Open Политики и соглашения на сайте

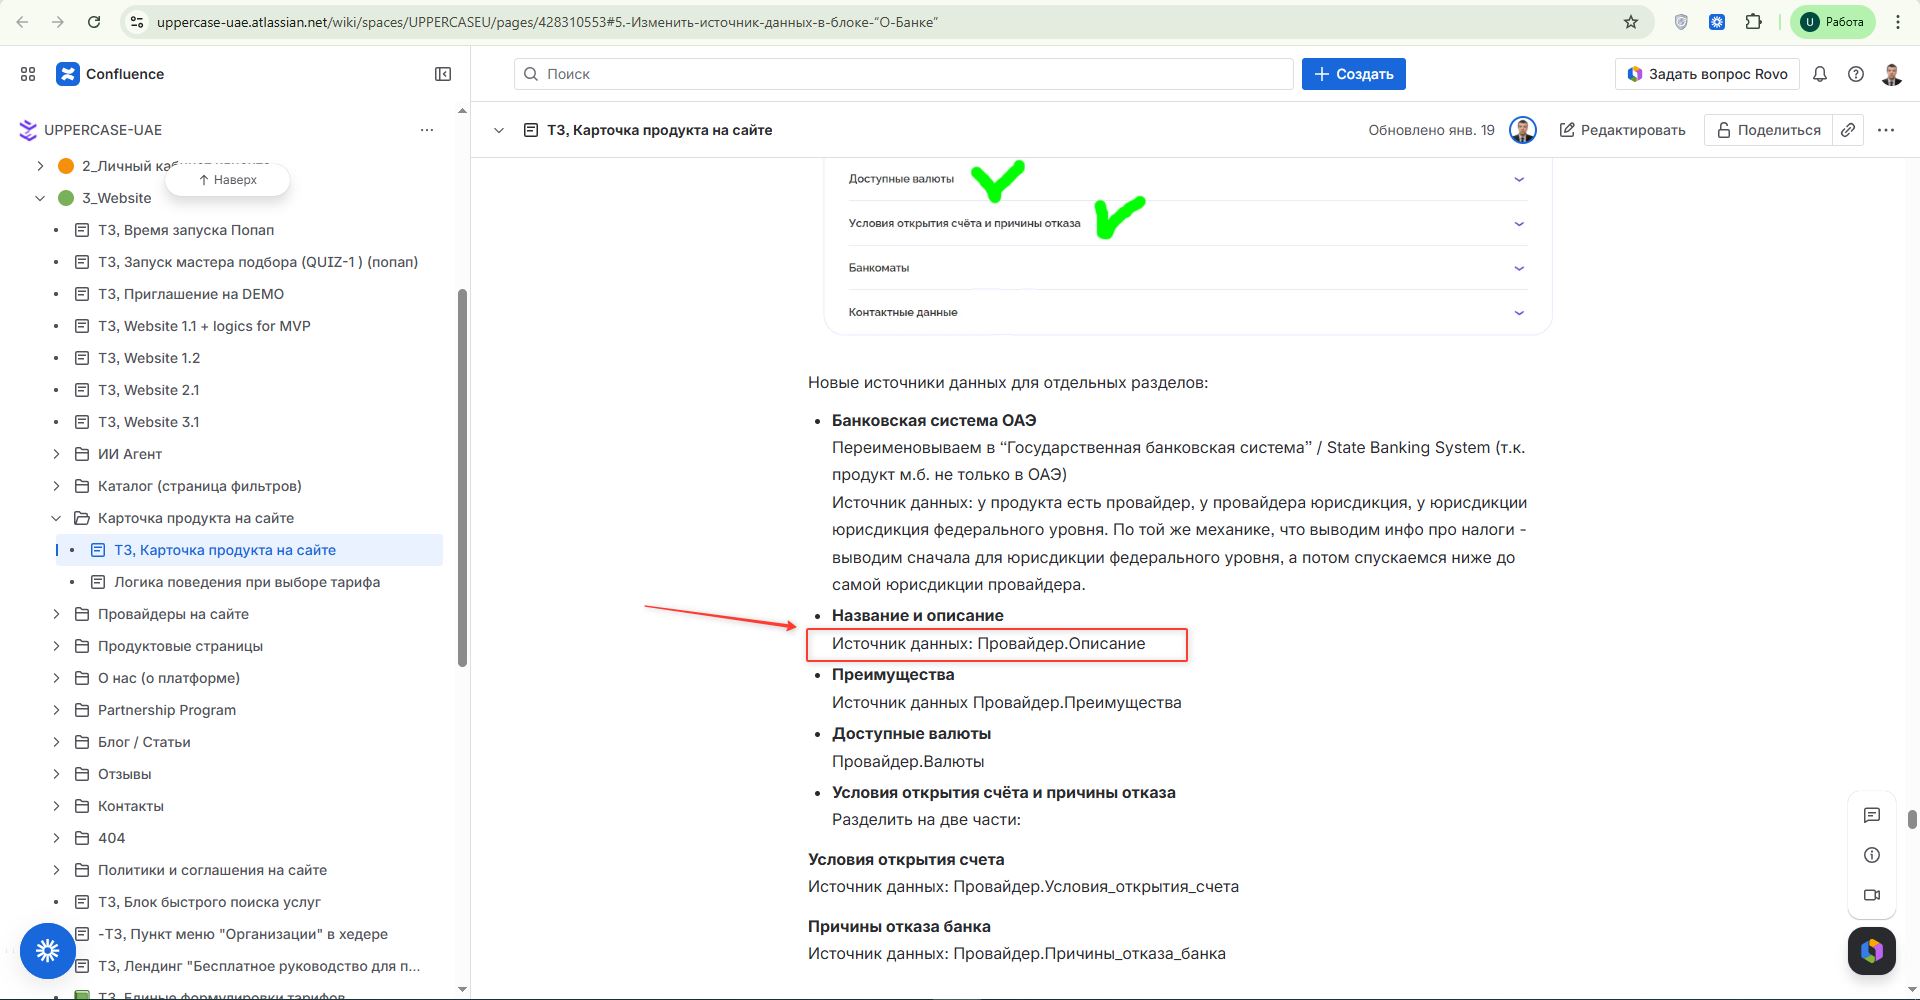(x=212, y=870)
